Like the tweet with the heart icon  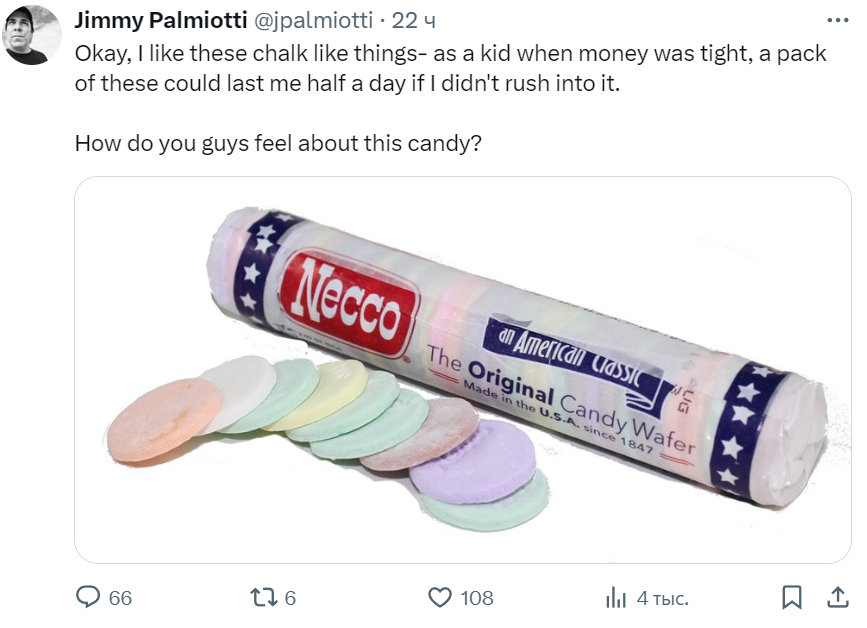click(440, 597)
